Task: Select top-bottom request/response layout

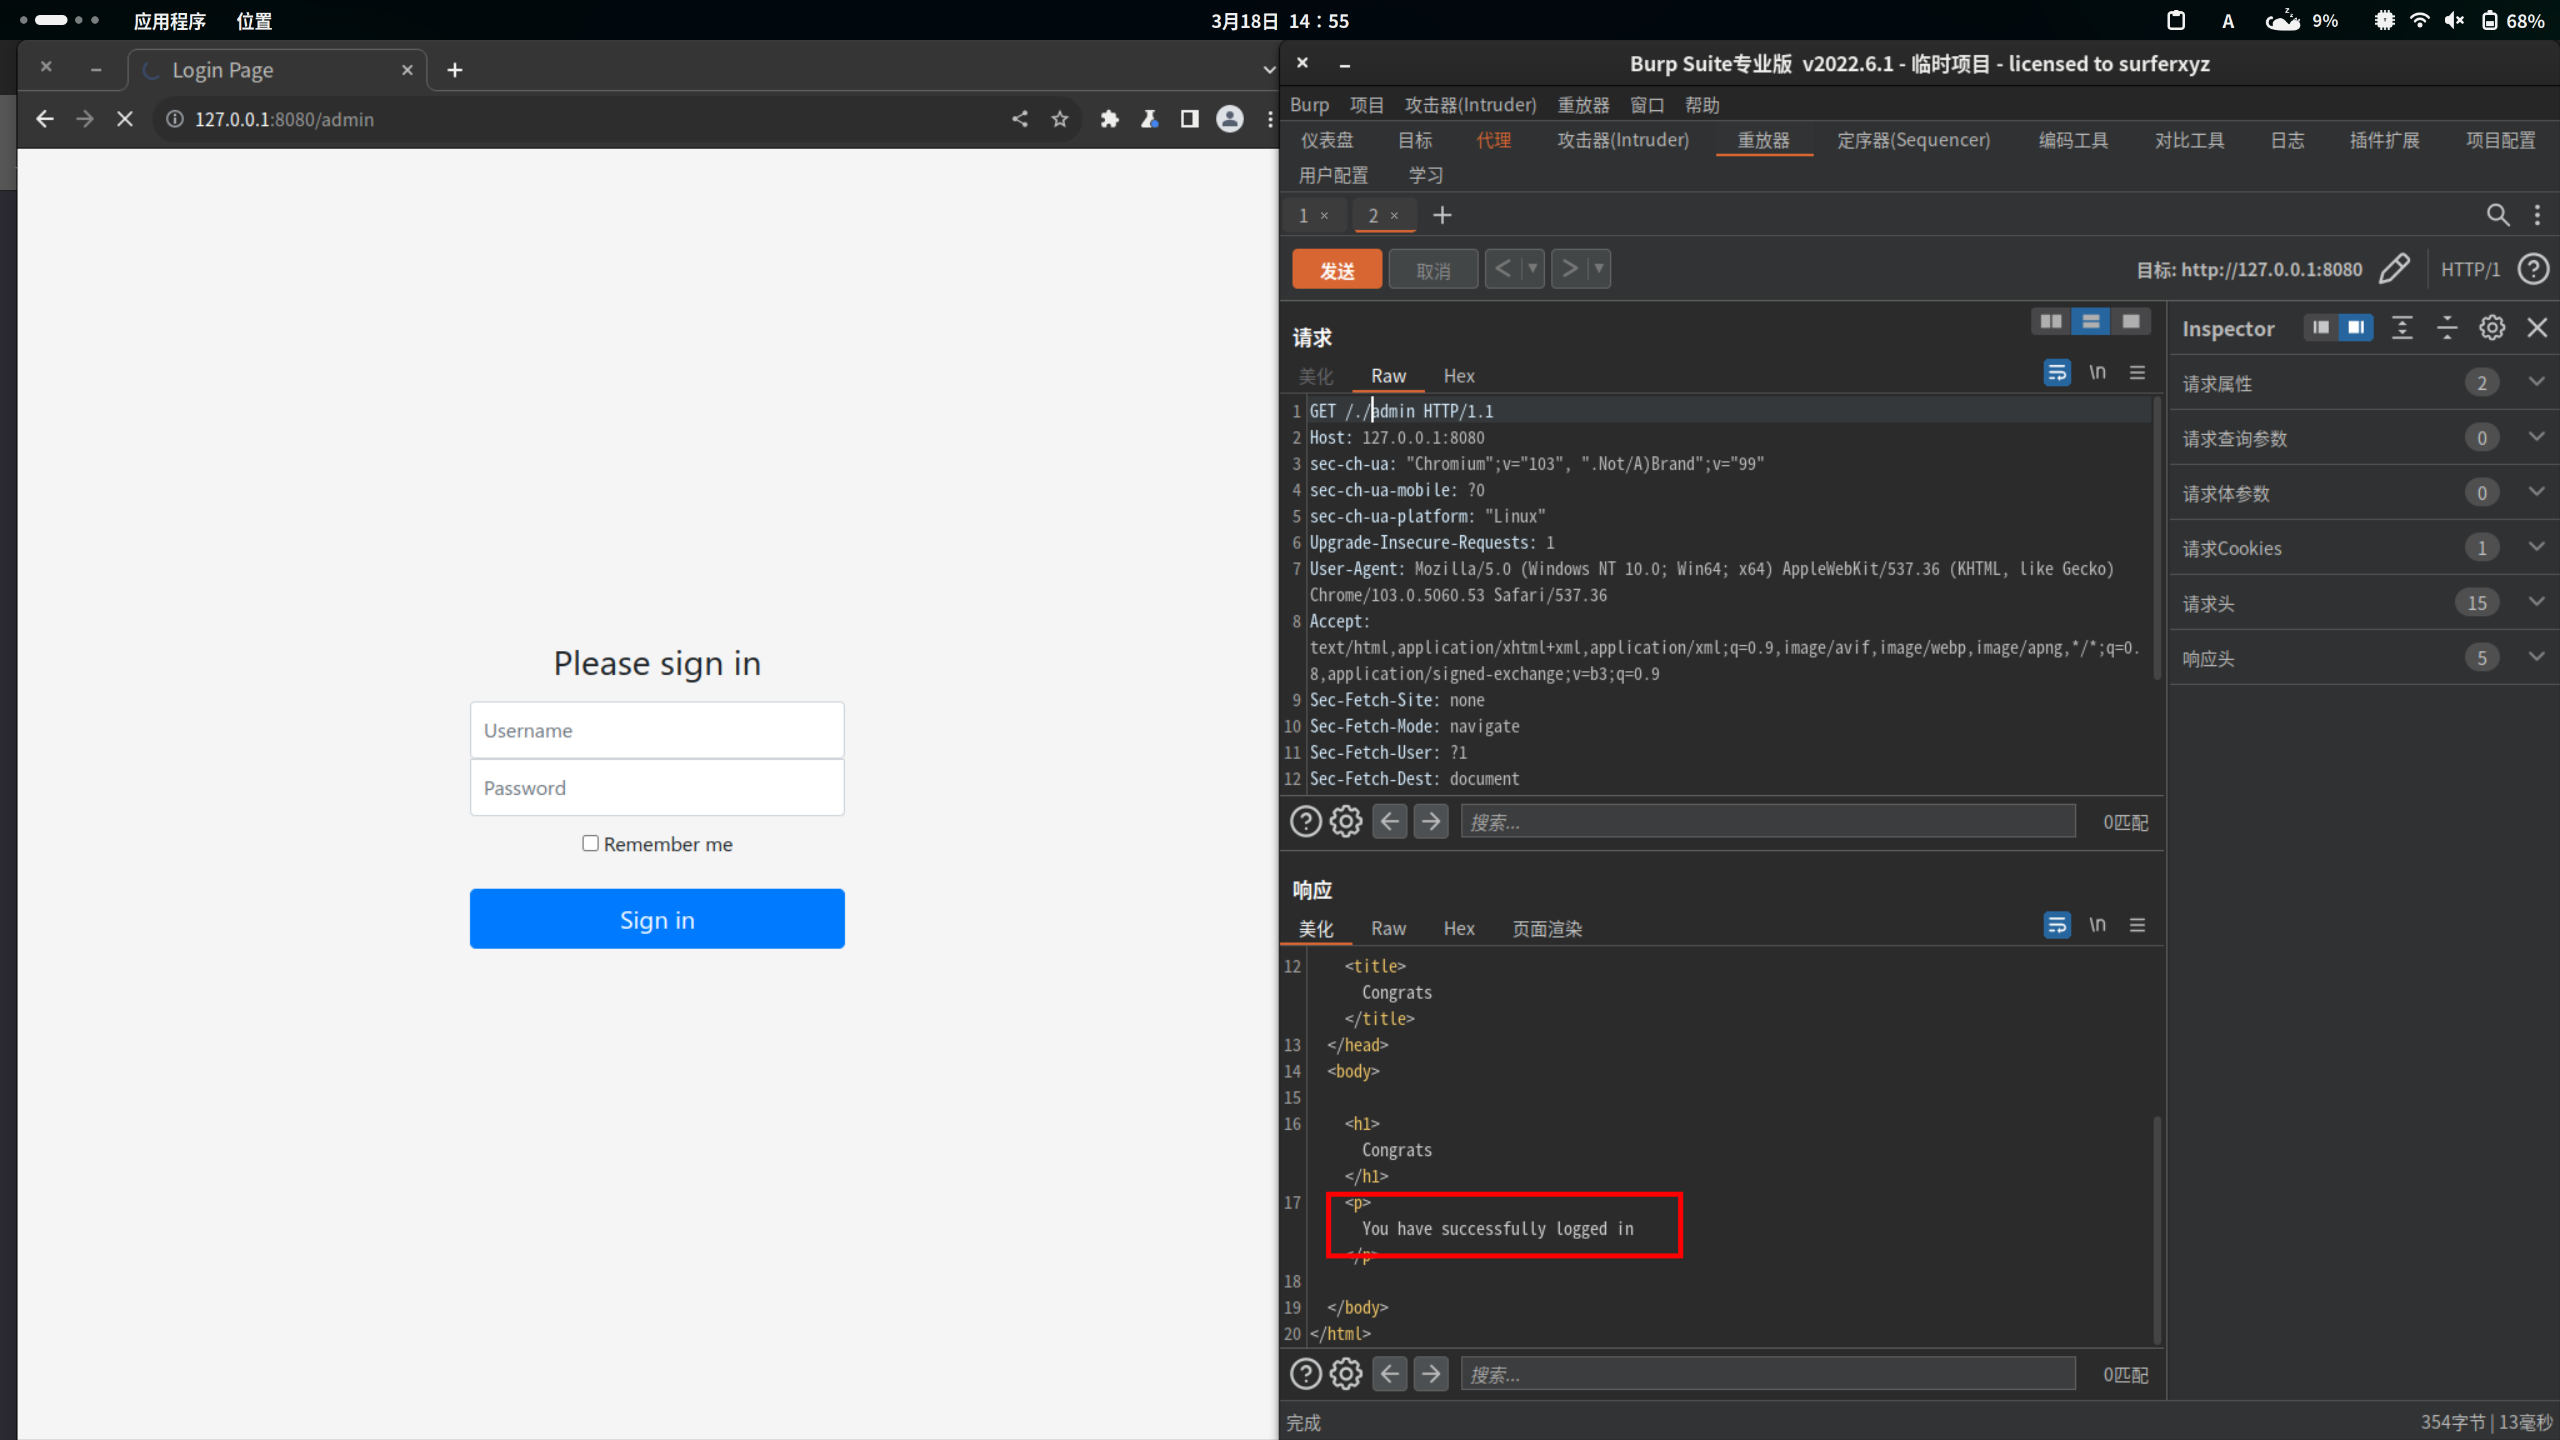Action: (2091, 321)
